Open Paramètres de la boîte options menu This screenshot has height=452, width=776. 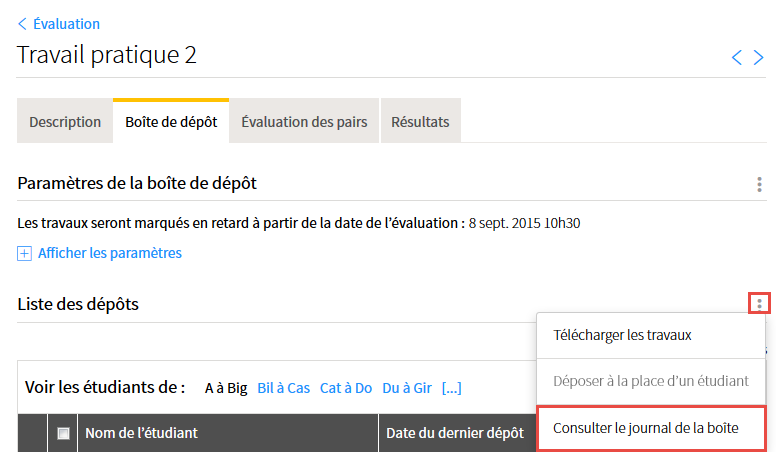coord(759,184)
